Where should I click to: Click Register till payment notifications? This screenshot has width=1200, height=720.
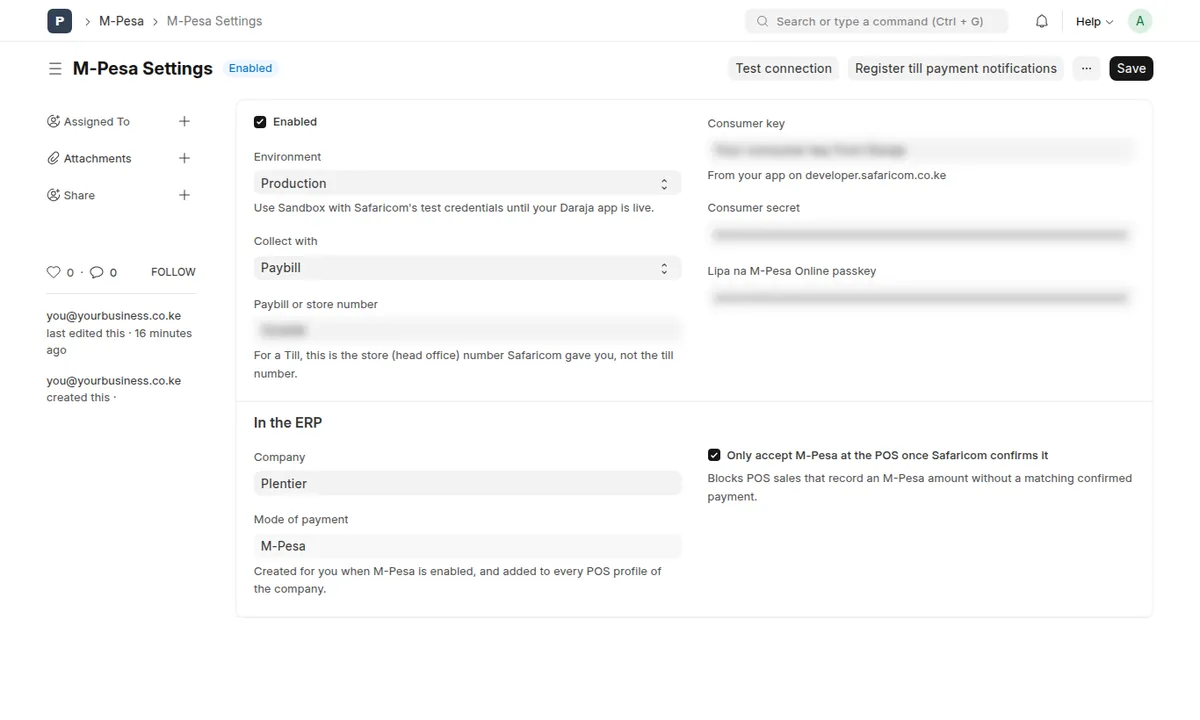(955, 68)
